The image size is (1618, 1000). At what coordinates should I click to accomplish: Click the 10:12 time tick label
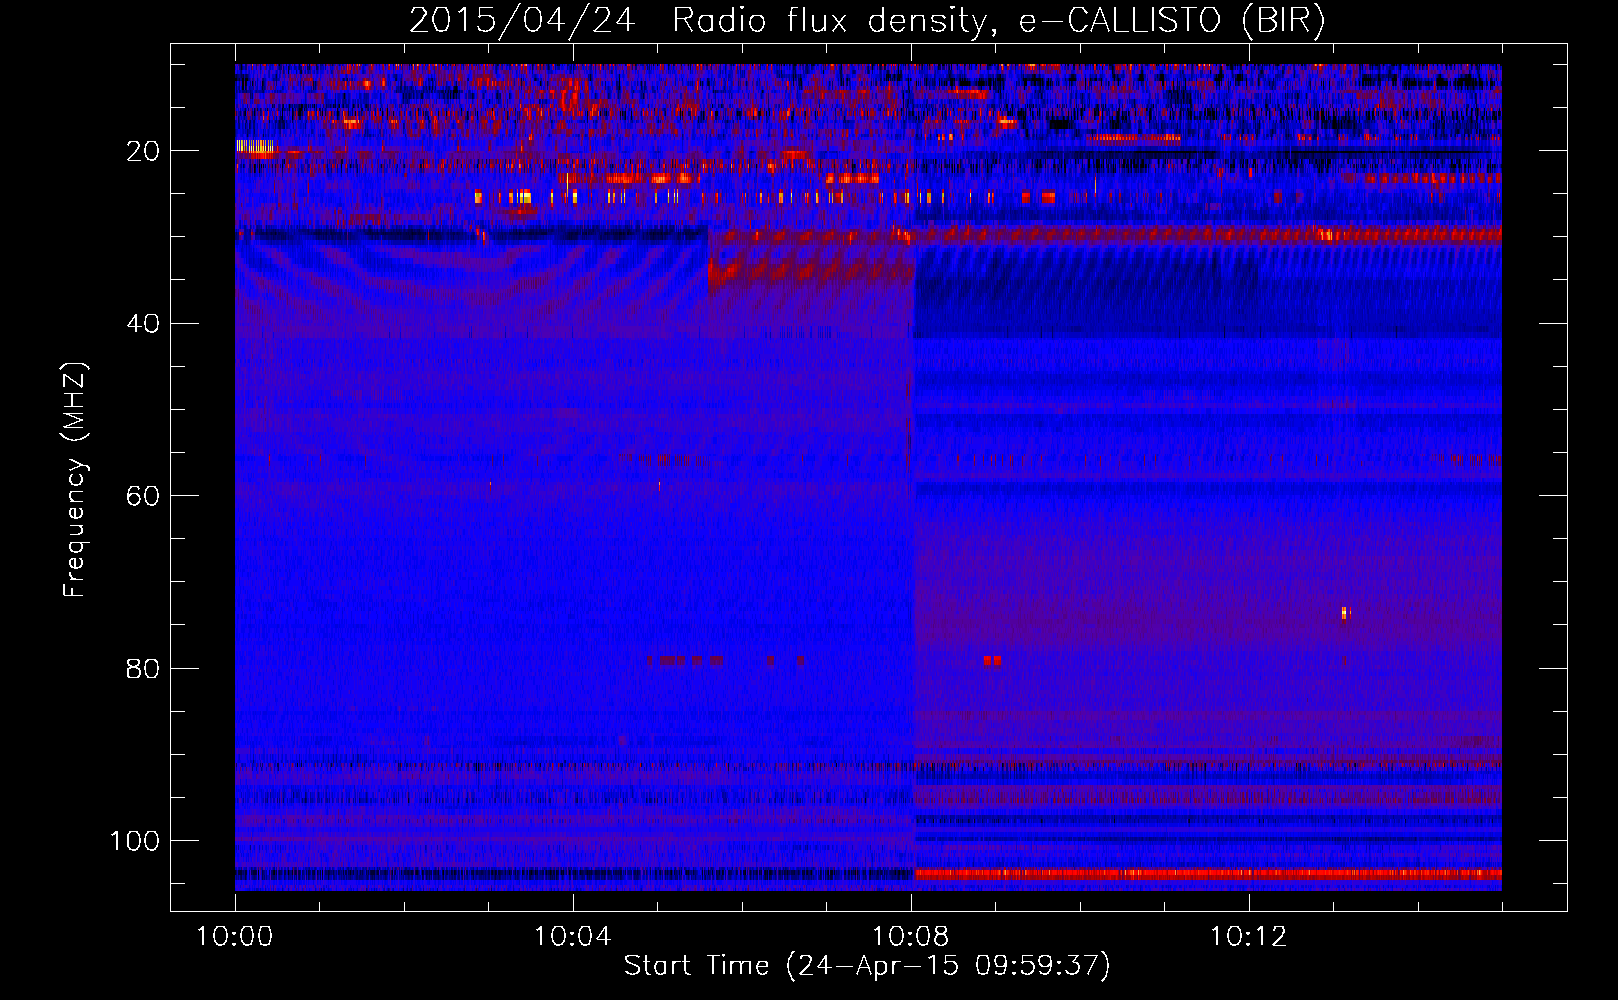pos(1248,937)
